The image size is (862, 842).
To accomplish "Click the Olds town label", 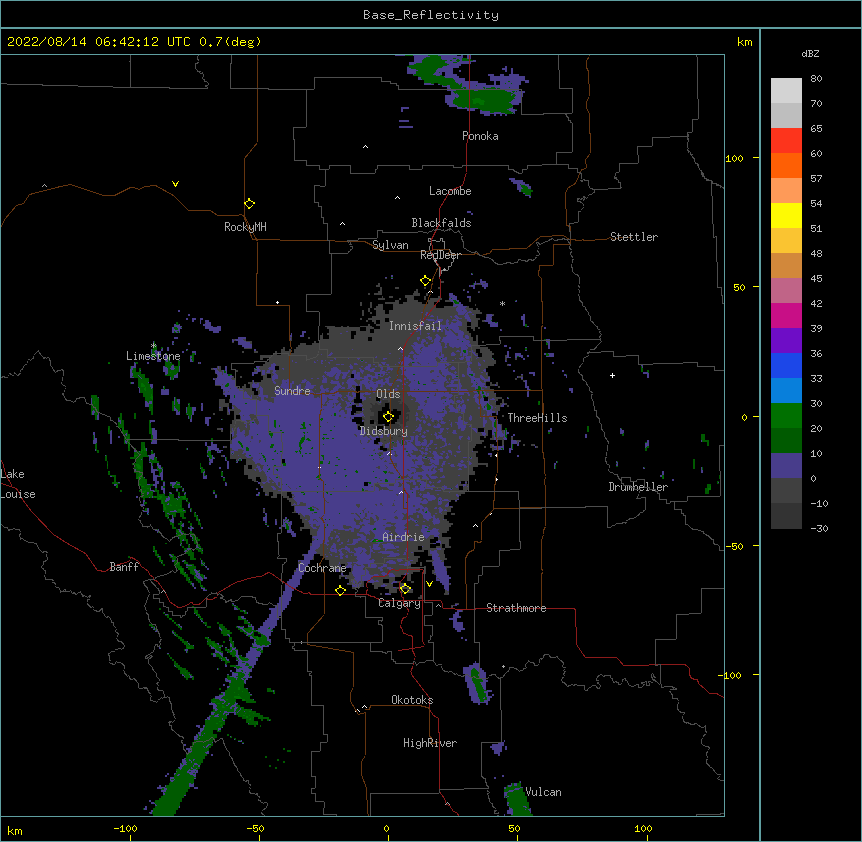I will [x=388, y=394].
